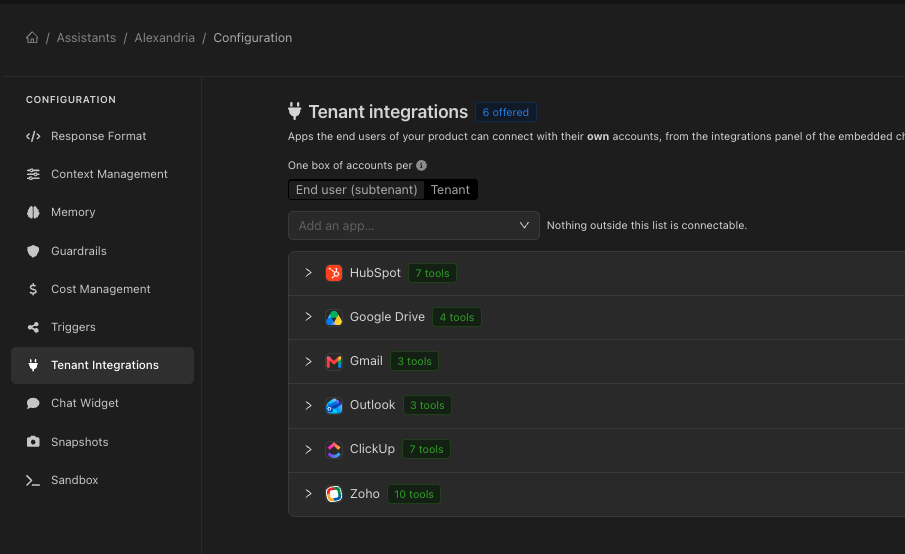Click the plug icon beside Tenant integrations heading
The image size is (905, 554).
(x=294, y=111)
